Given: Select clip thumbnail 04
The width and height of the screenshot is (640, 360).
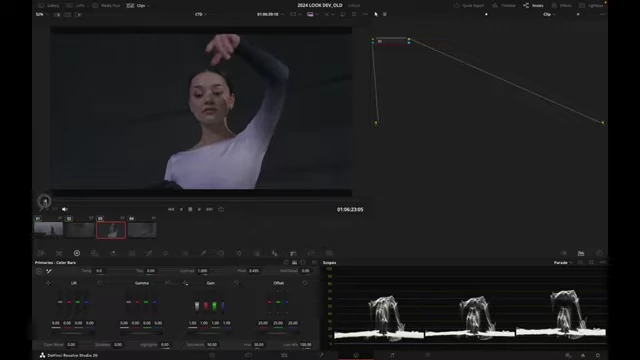Looking at the screenshot, I should pyautogui.click(x=142, y=230).
